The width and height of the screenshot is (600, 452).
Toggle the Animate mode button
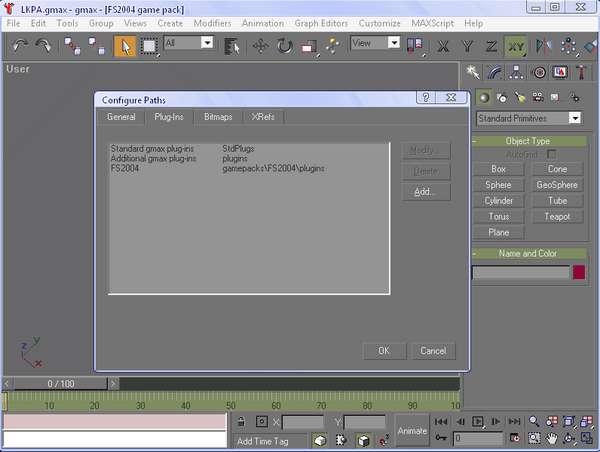click(x=412, y=430)
